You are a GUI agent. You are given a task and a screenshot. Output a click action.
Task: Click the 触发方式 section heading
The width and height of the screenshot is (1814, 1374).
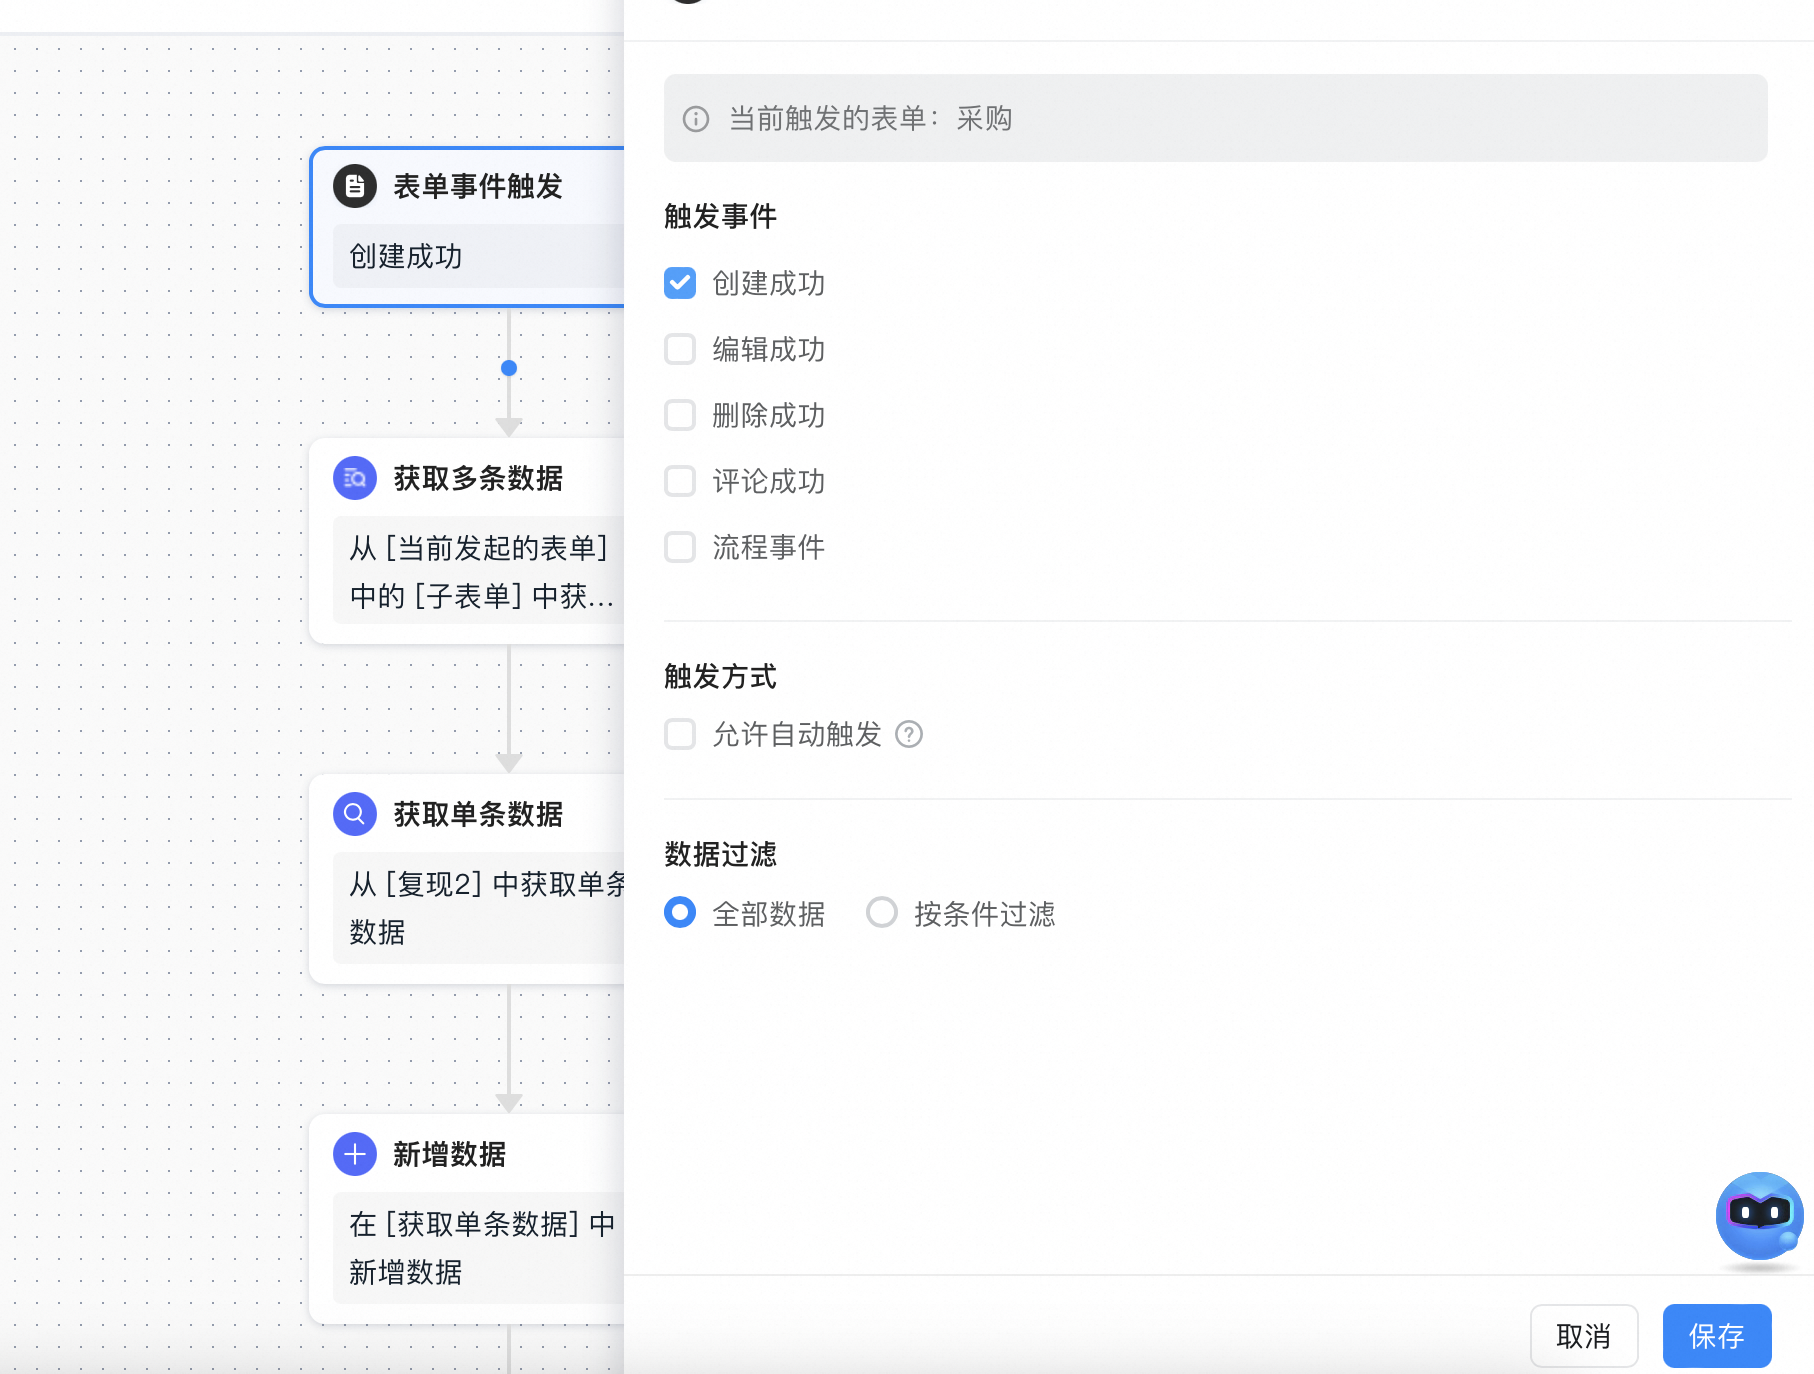coord(720,676)
